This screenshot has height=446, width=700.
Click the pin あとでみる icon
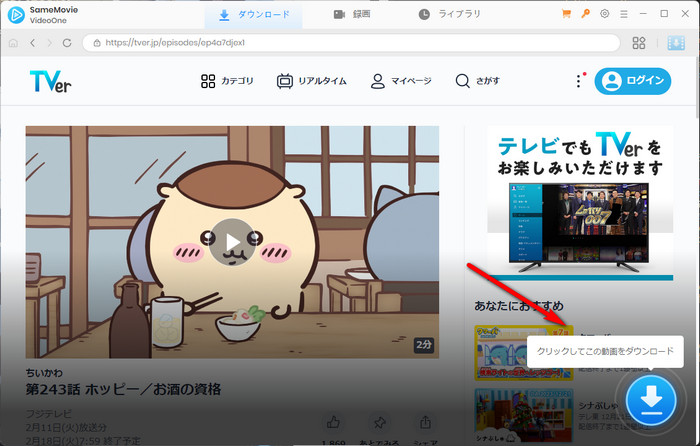(379, 422)
